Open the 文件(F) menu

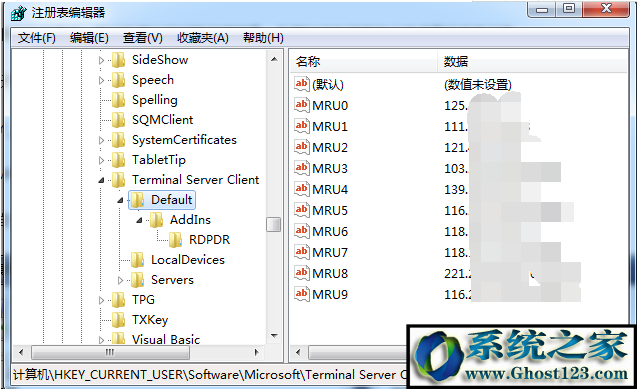click(37, 38)
